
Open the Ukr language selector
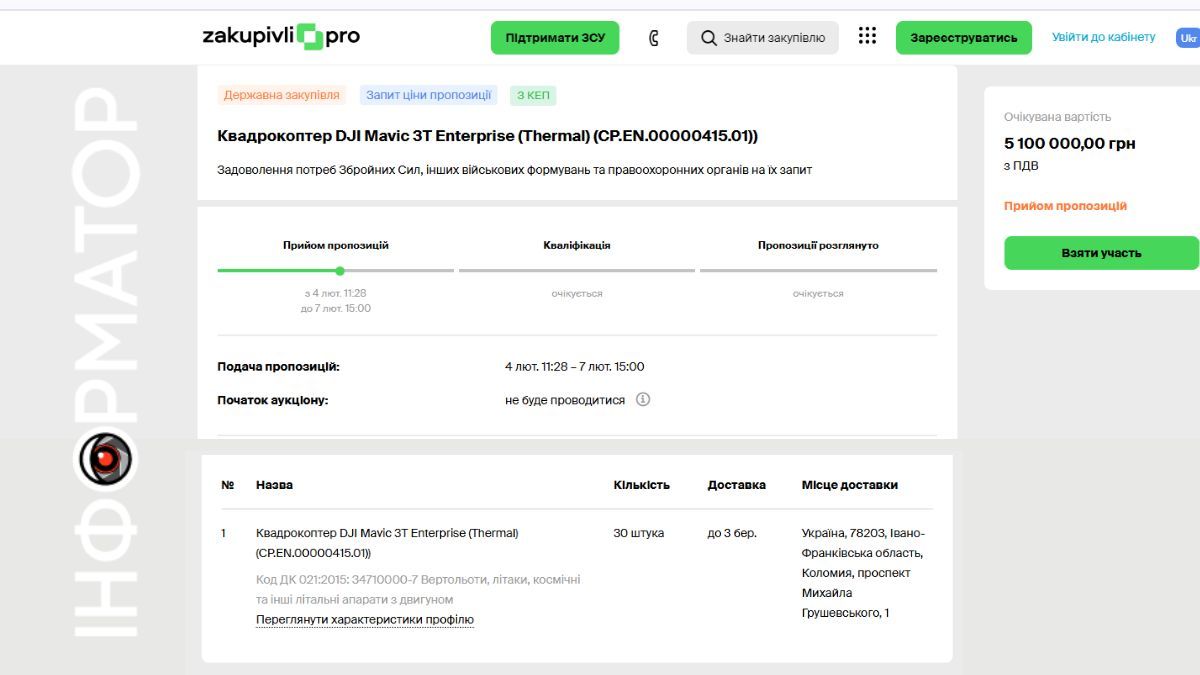point(1187,38)
